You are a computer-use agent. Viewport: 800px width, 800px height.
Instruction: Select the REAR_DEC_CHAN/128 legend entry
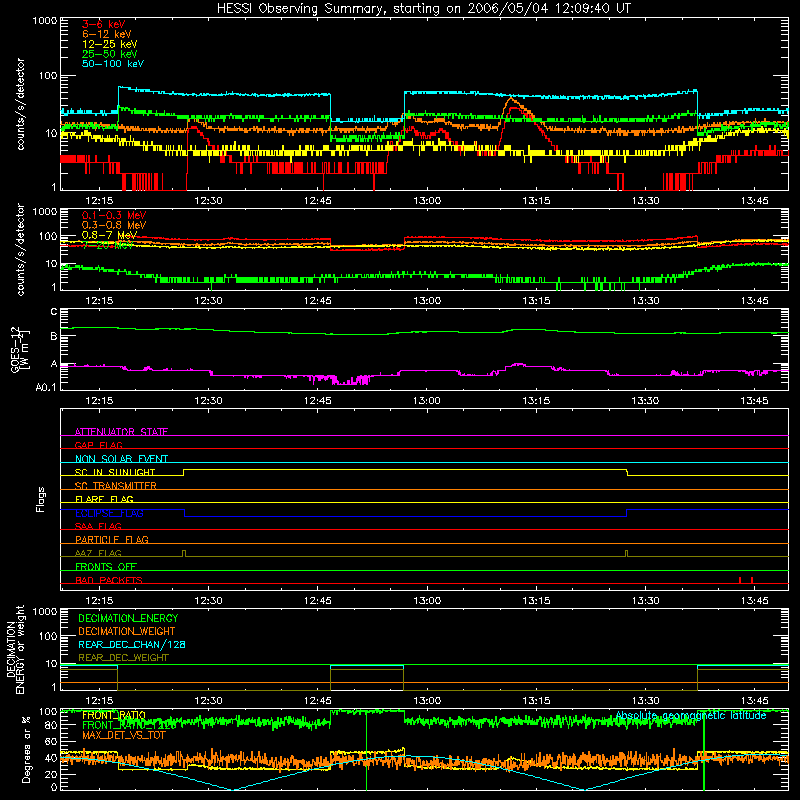coord(132,644)
